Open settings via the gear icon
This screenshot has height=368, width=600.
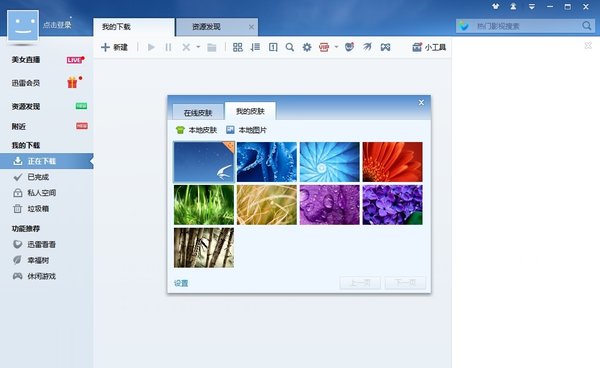pos(307,47)
